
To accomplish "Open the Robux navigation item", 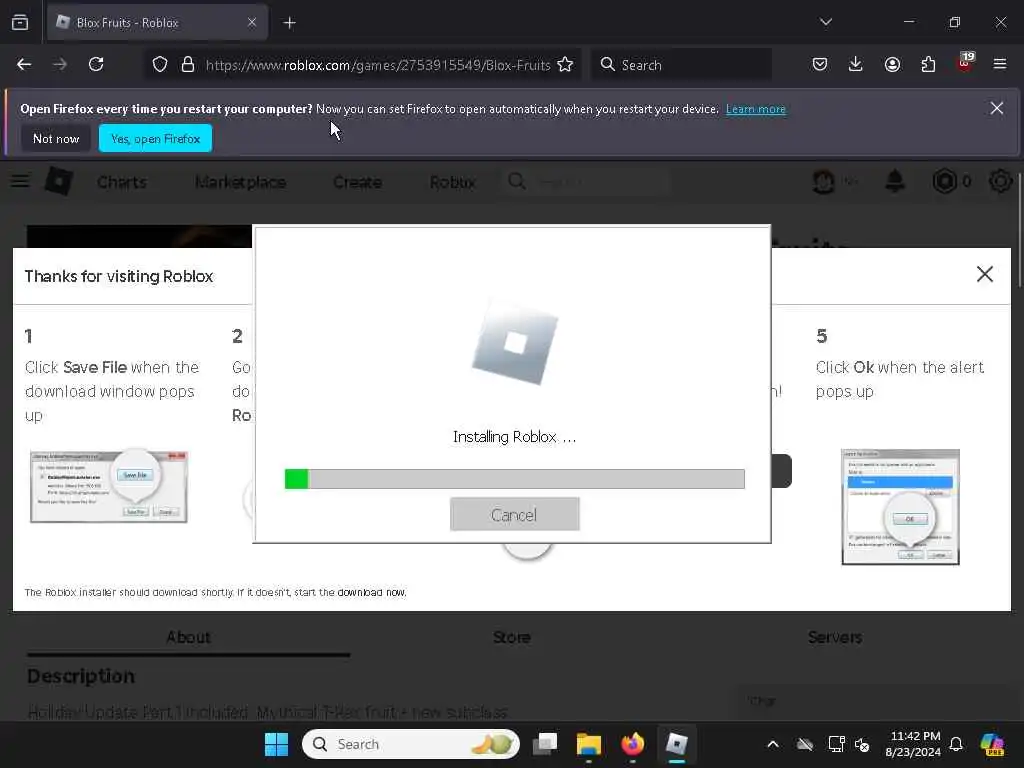I will (453, 182).
